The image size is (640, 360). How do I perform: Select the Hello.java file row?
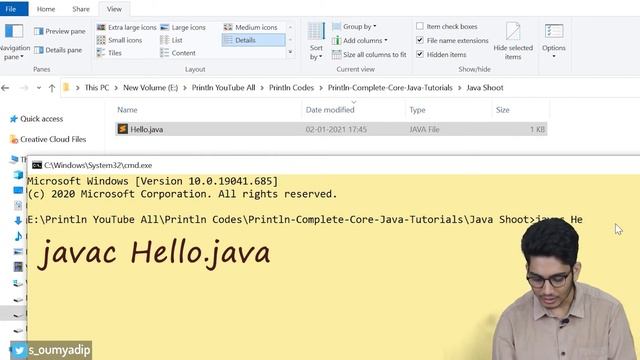(331, 129)
